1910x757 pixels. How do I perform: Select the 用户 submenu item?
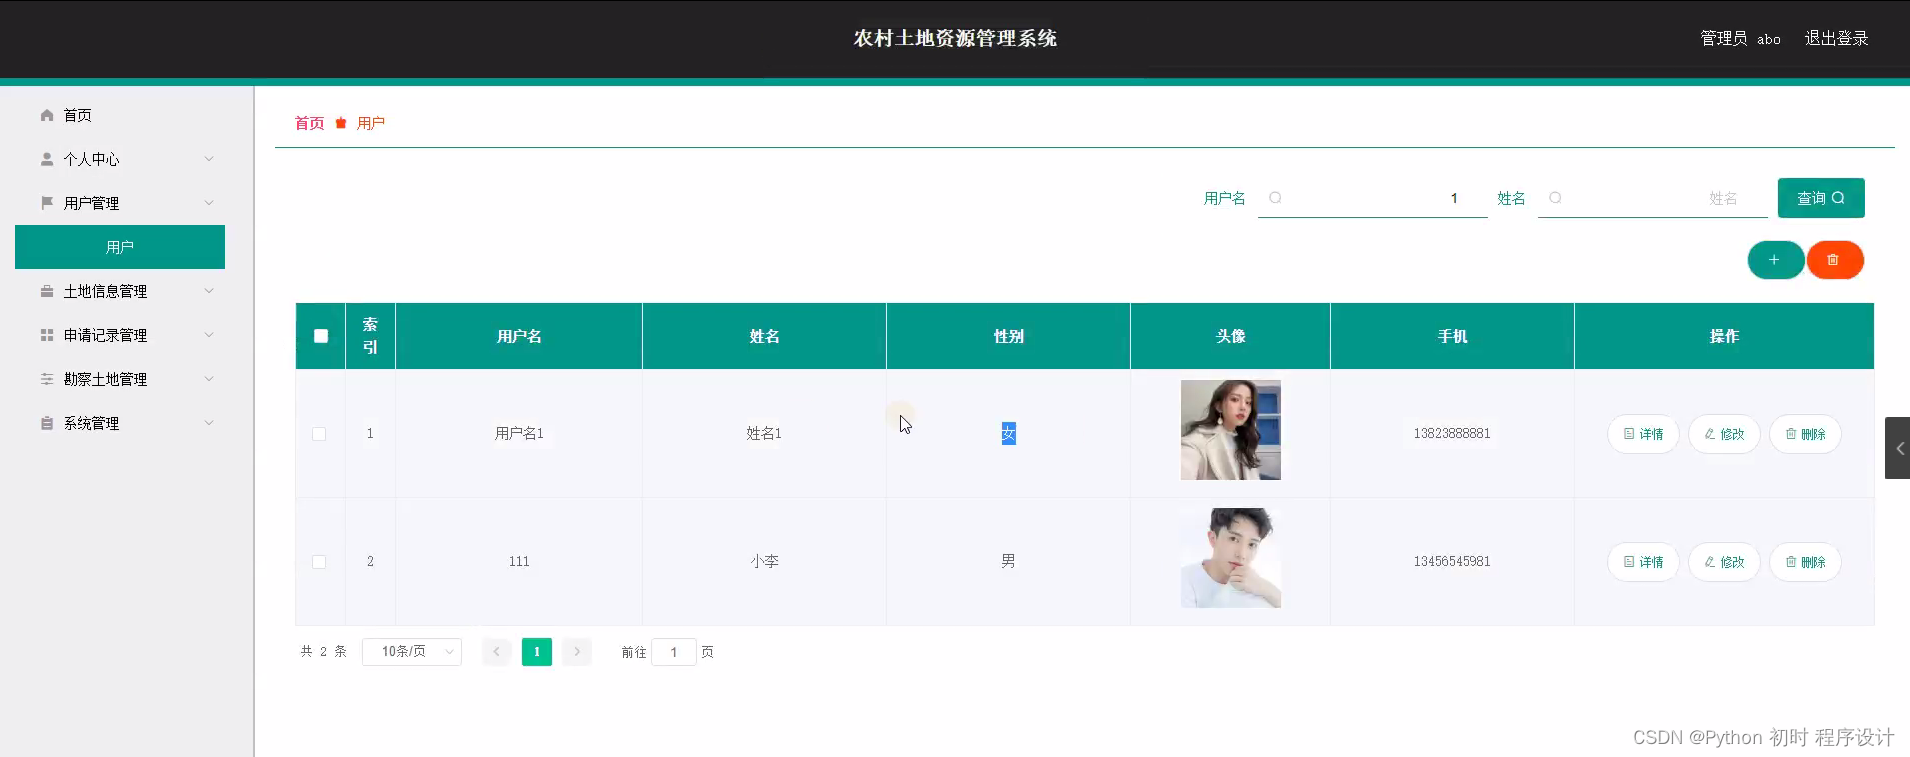tap(120, 247)
